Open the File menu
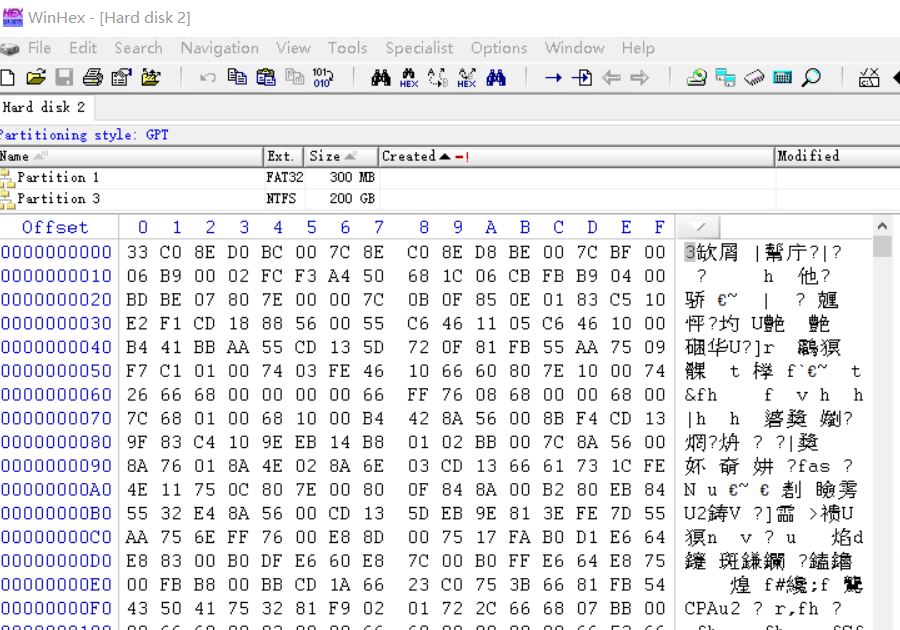 [40, 48]
